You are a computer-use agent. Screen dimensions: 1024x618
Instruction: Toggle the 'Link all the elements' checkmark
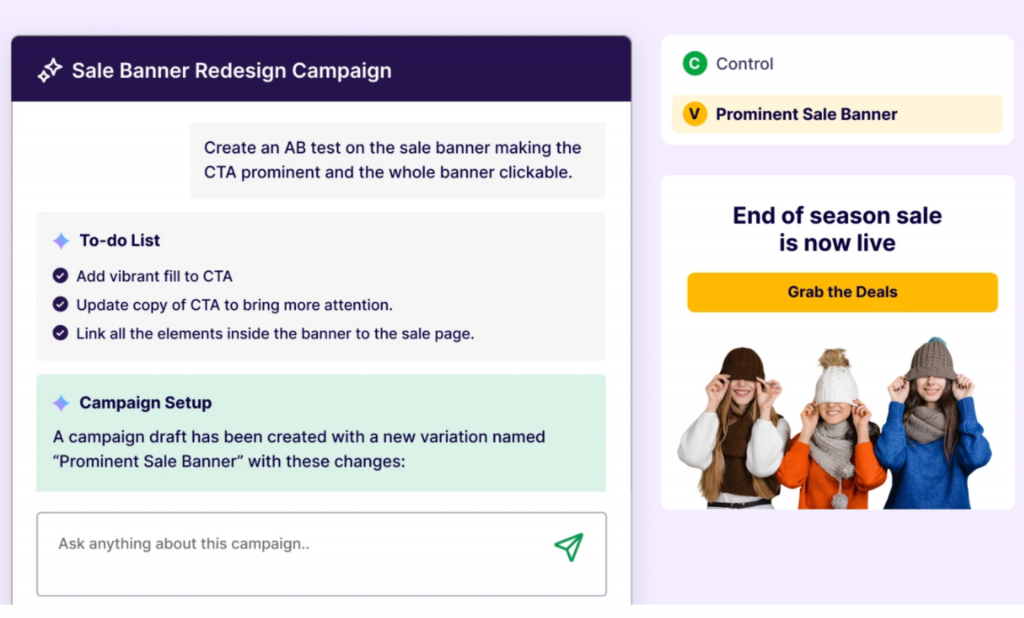tap(60, 333)
